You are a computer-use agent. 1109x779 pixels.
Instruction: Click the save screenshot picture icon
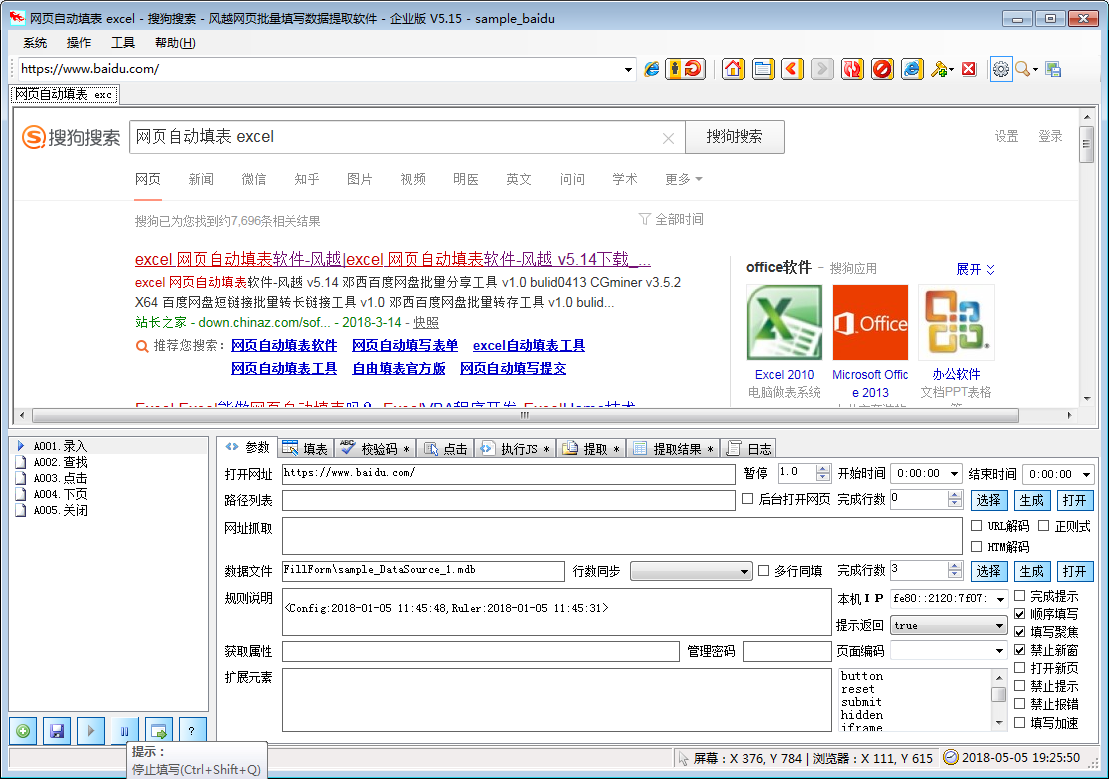[x=1054, y=69]
